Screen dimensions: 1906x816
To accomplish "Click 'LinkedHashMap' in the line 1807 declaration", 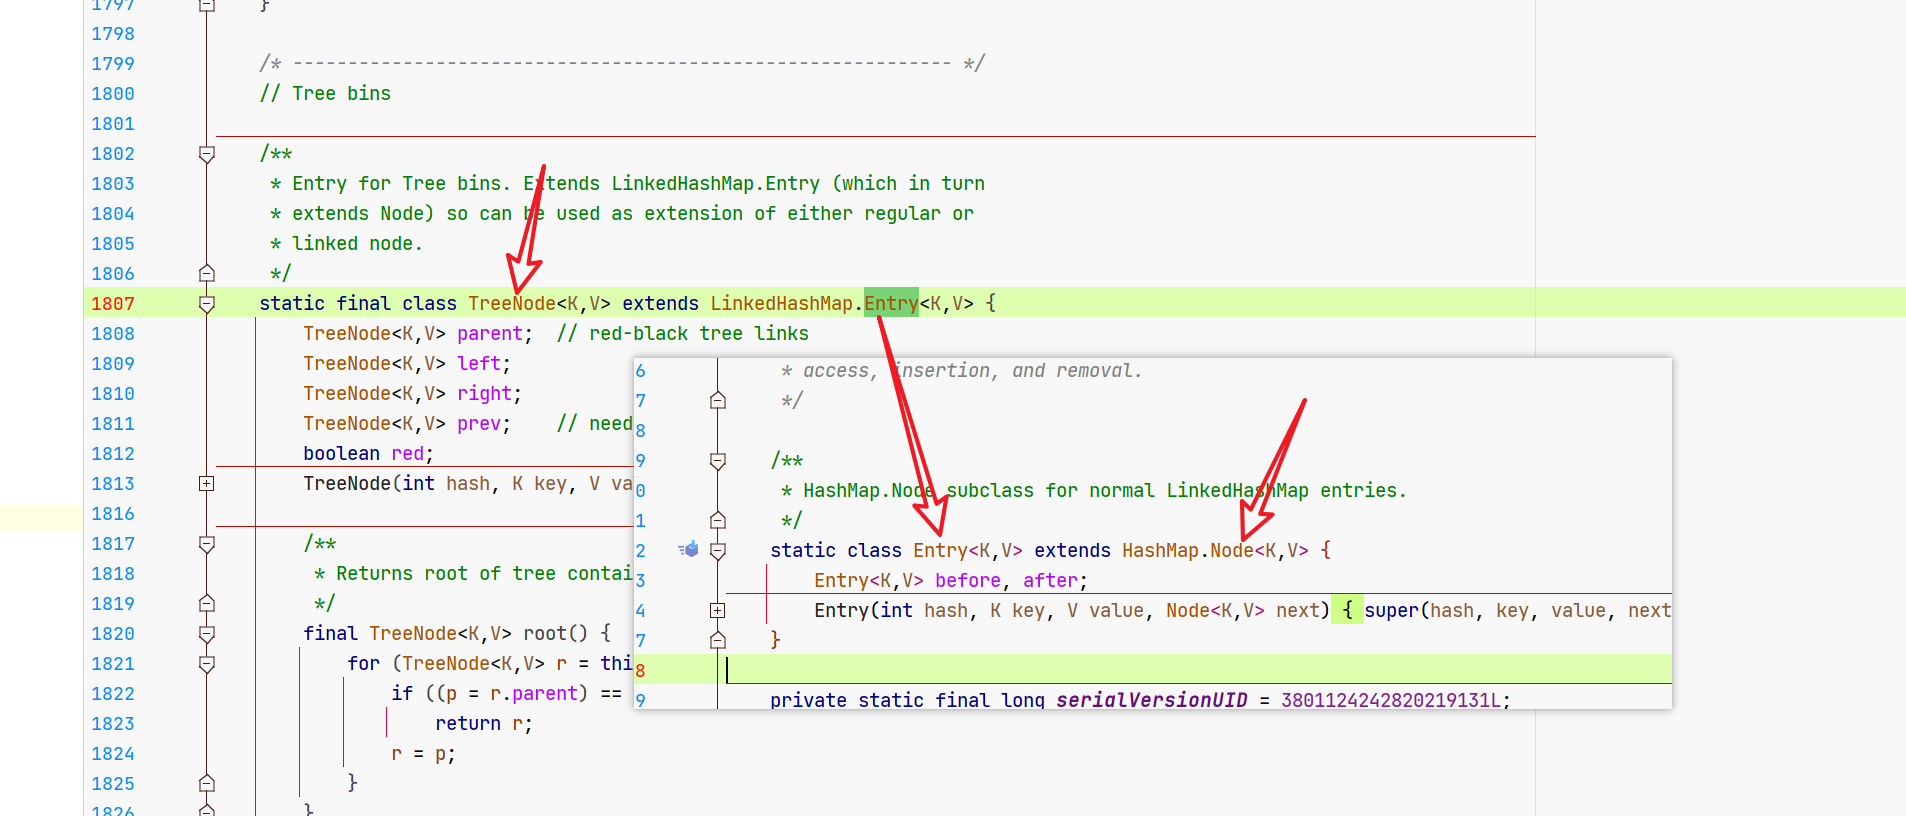I will tap(782, 303).
